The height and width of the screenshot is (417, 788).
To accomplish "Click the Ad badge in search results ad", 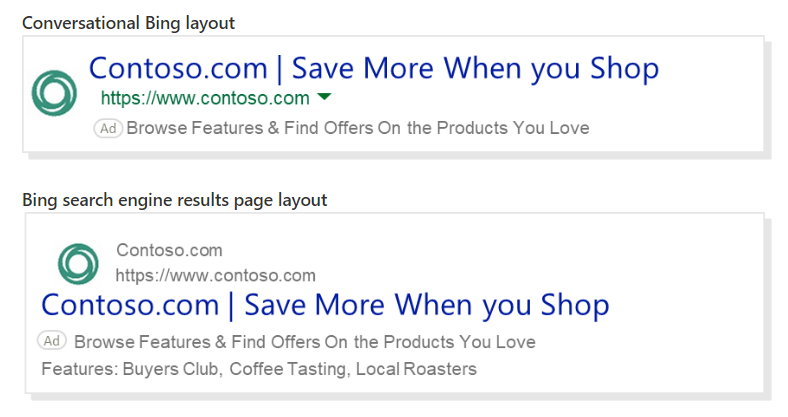I will click(x=52, y=341).
